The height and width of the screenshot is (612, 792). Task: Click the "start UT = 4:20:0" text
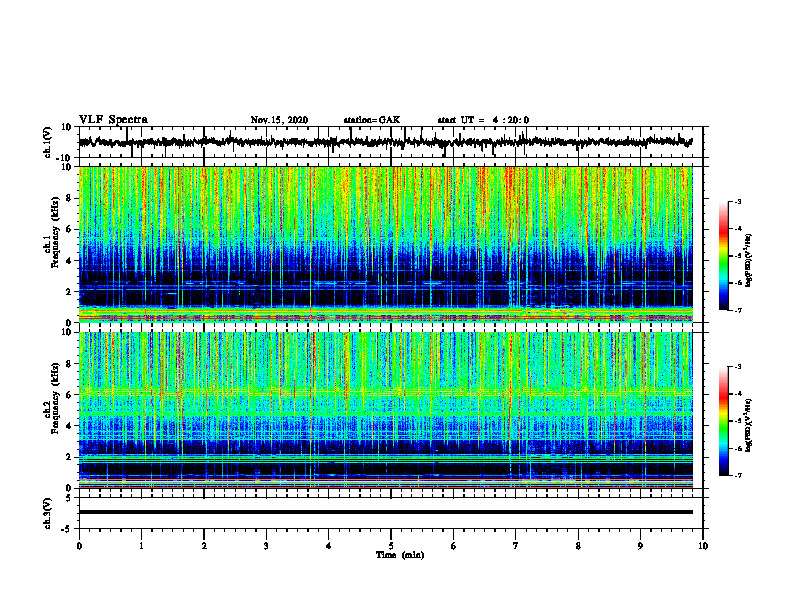(x=483, y=120)
